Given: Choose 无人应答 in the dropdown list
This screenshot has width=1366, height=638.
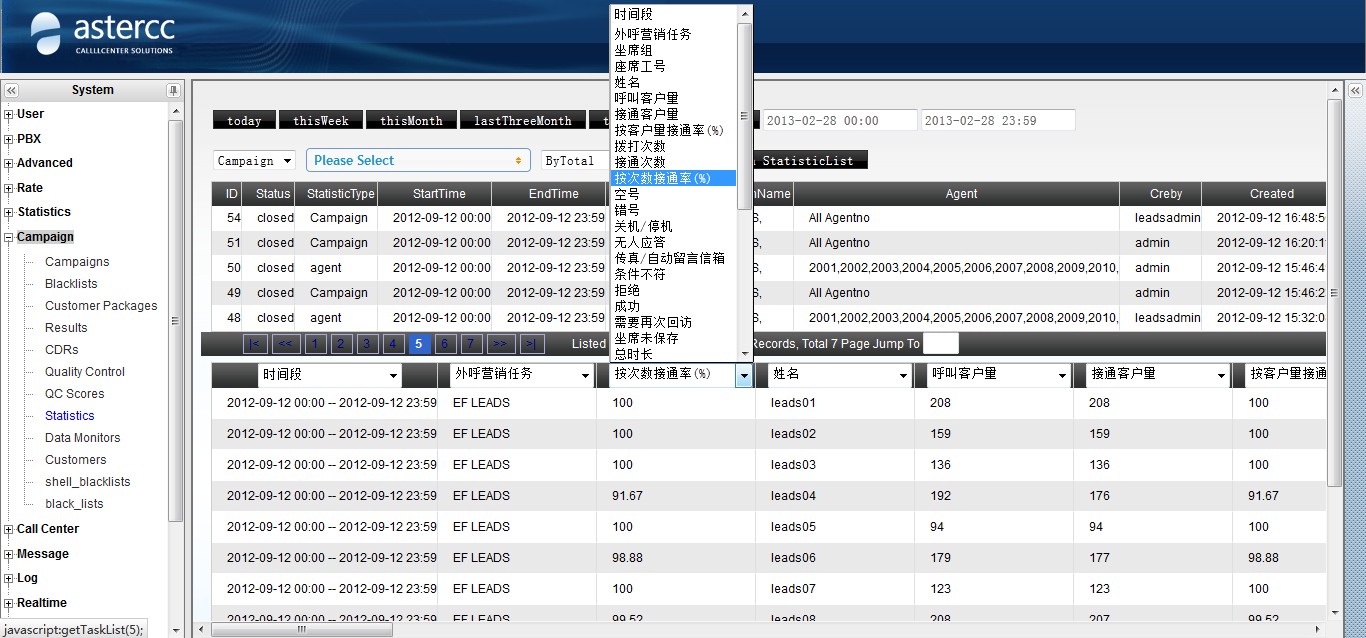Looking at the screenshot, I should tap(640, 242).
